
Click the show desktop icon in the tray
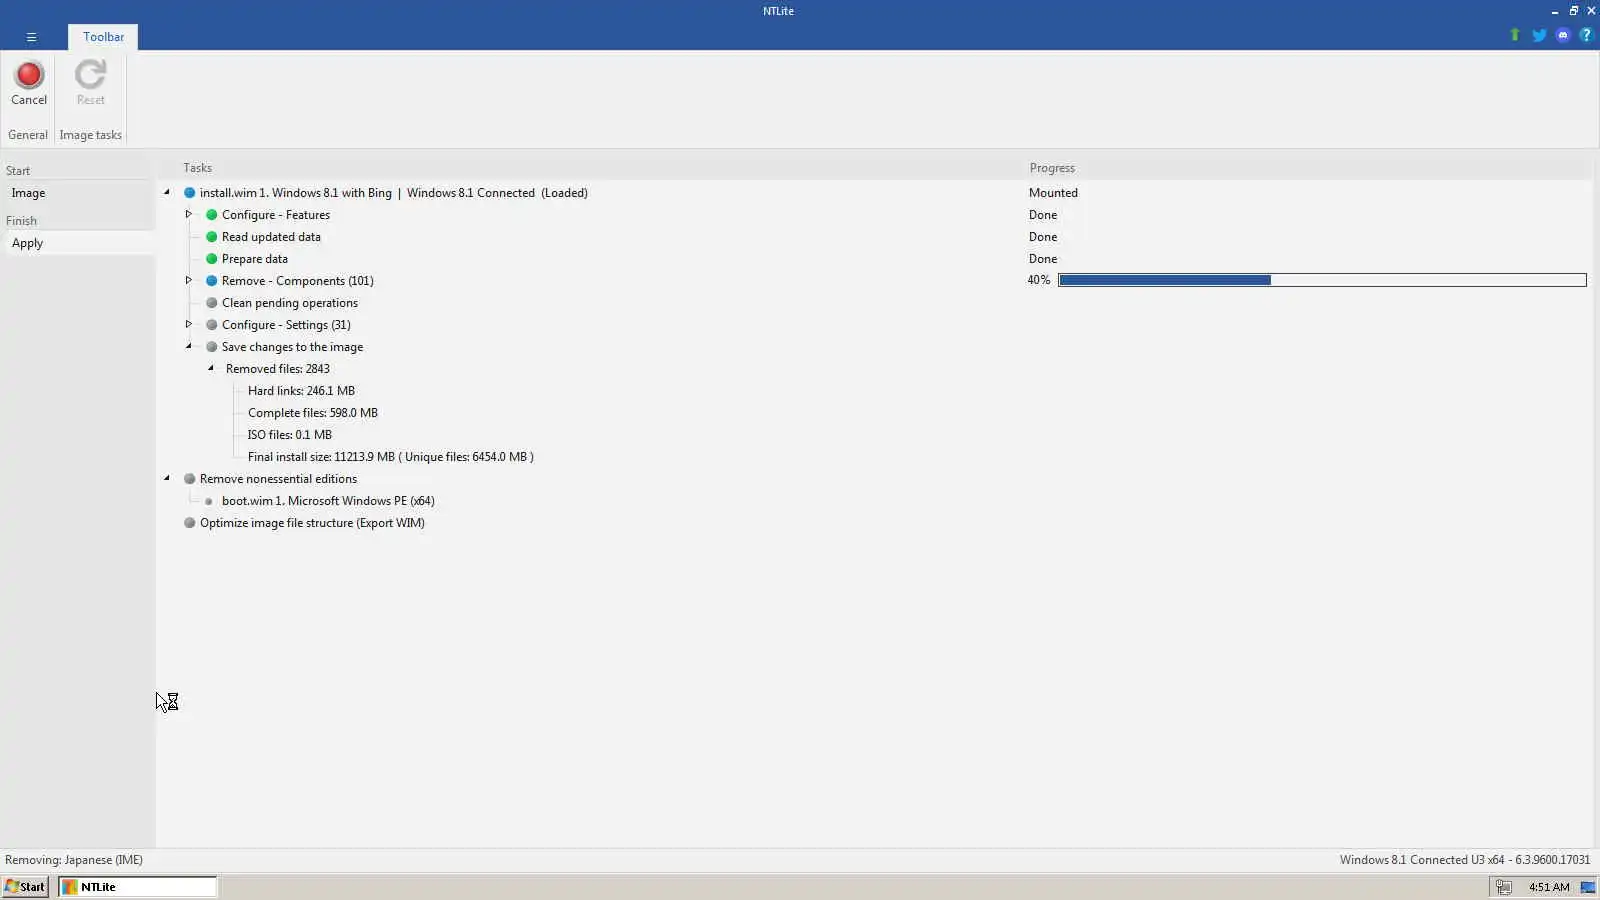click(x=1587, y=887)
